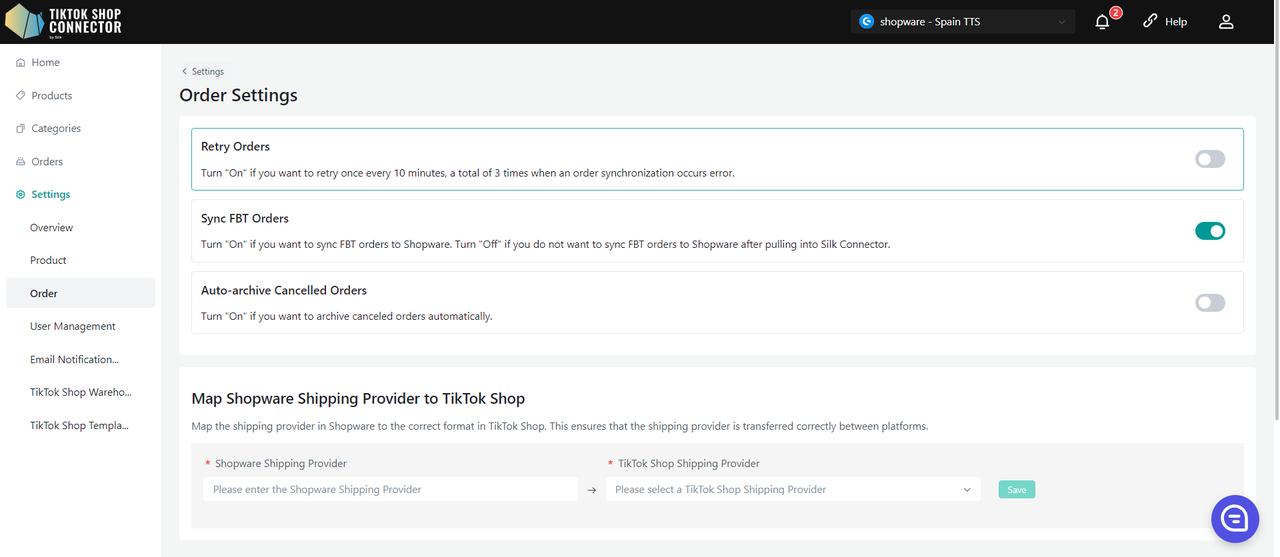Click the Help link icon
1280x557 pixels.
pos(1150,21)
